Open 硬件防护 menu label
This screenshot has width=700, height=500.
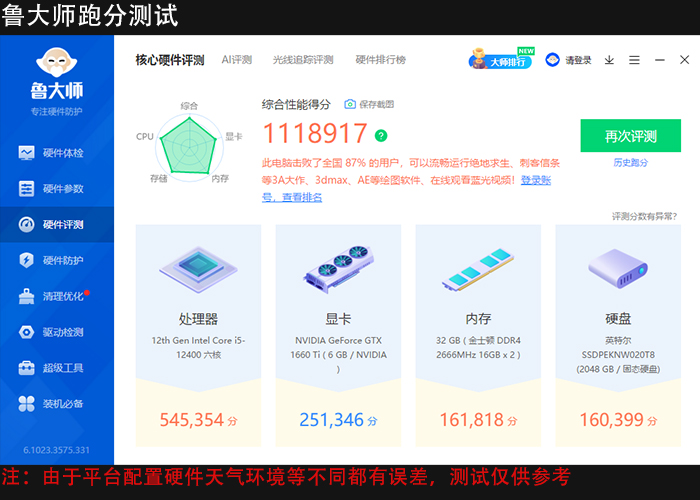click(x=63, y=260)
